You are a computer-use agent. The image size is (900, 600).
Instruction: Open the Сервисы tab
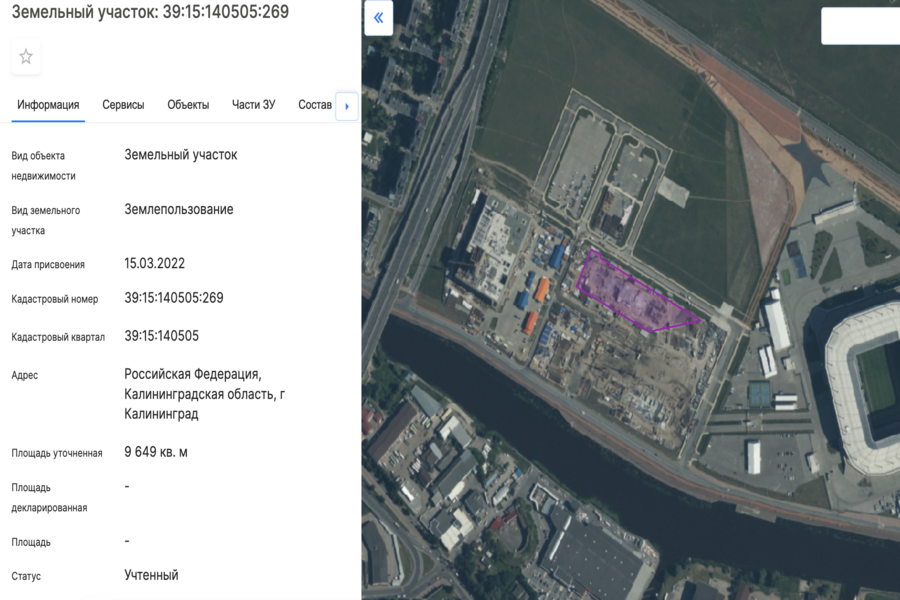(x=123, y=105)
